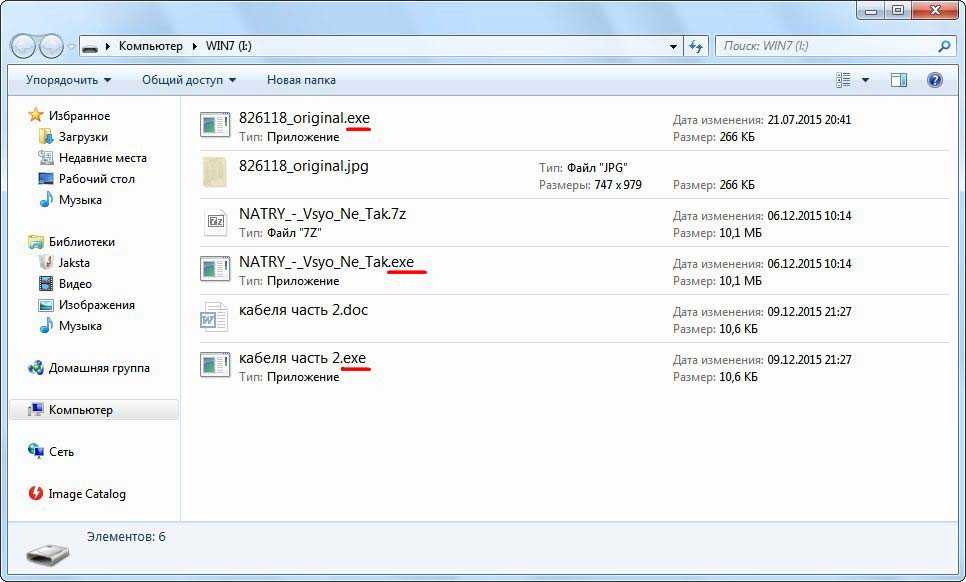Expand arrow between Компьютер and WIN7
The width and height of the screenshot is (966, 582).
(x=194, y=46)
